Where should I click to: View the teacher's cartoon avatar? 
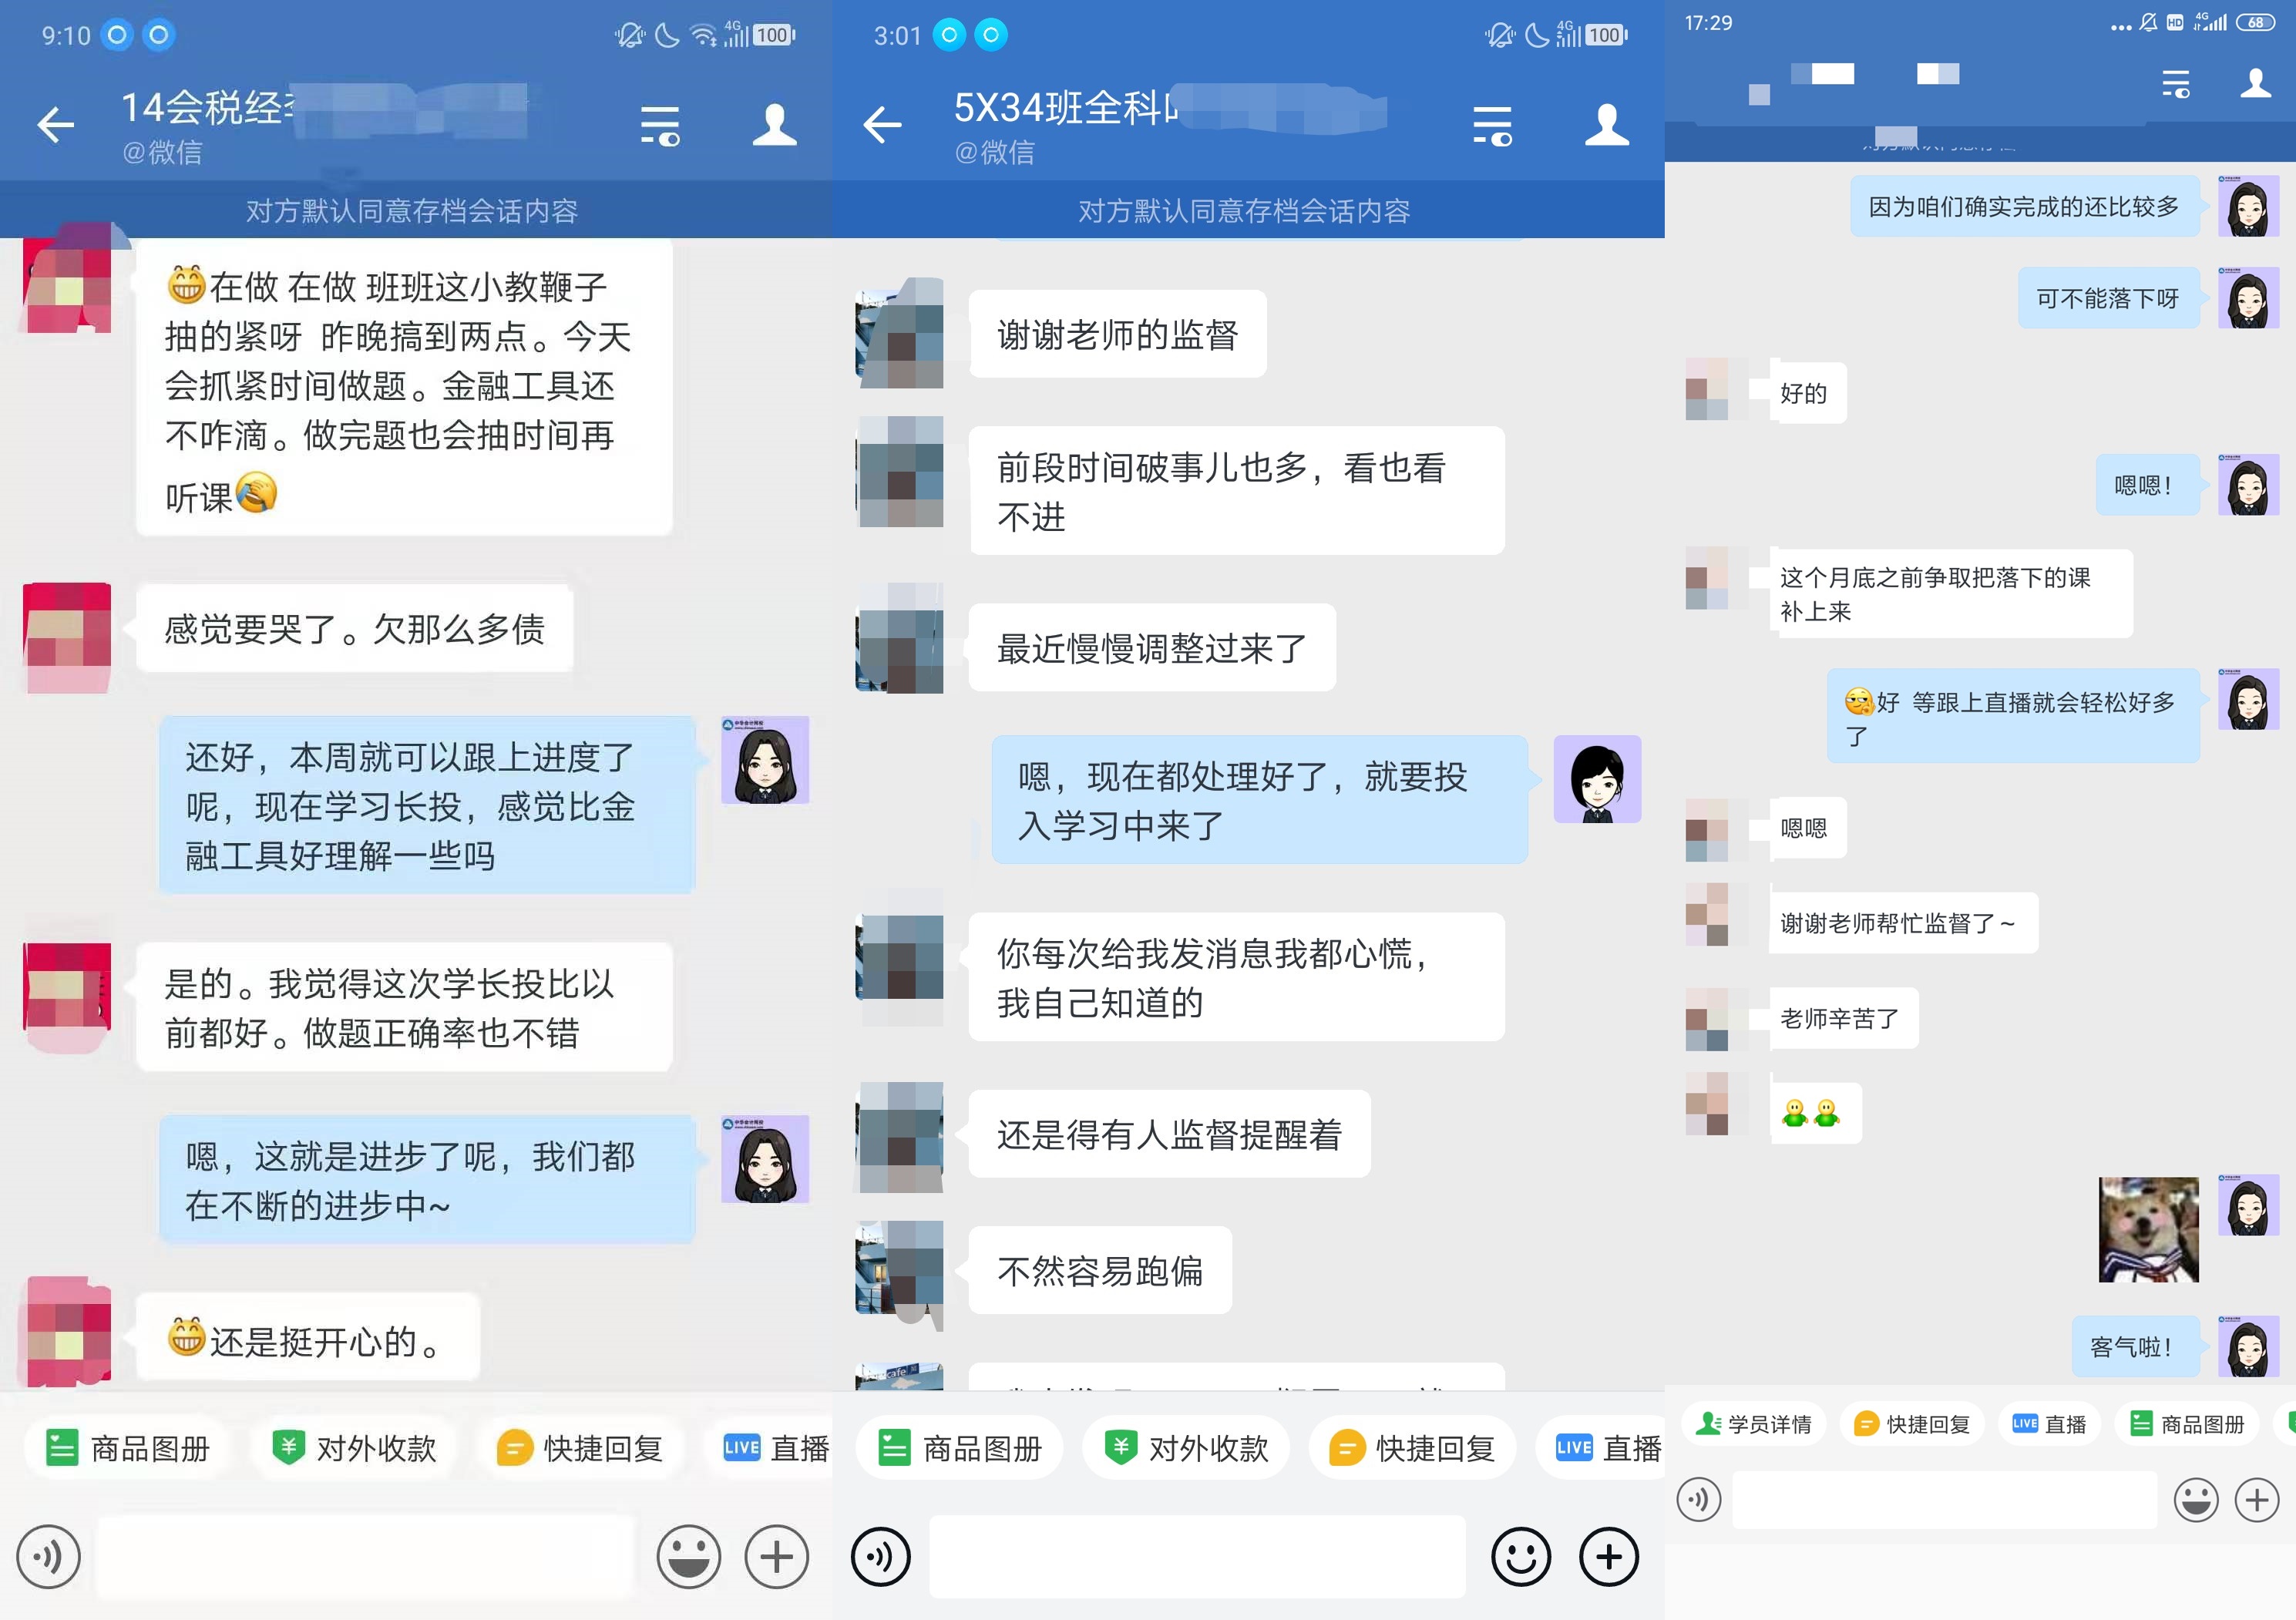click(x=765, y=761)
